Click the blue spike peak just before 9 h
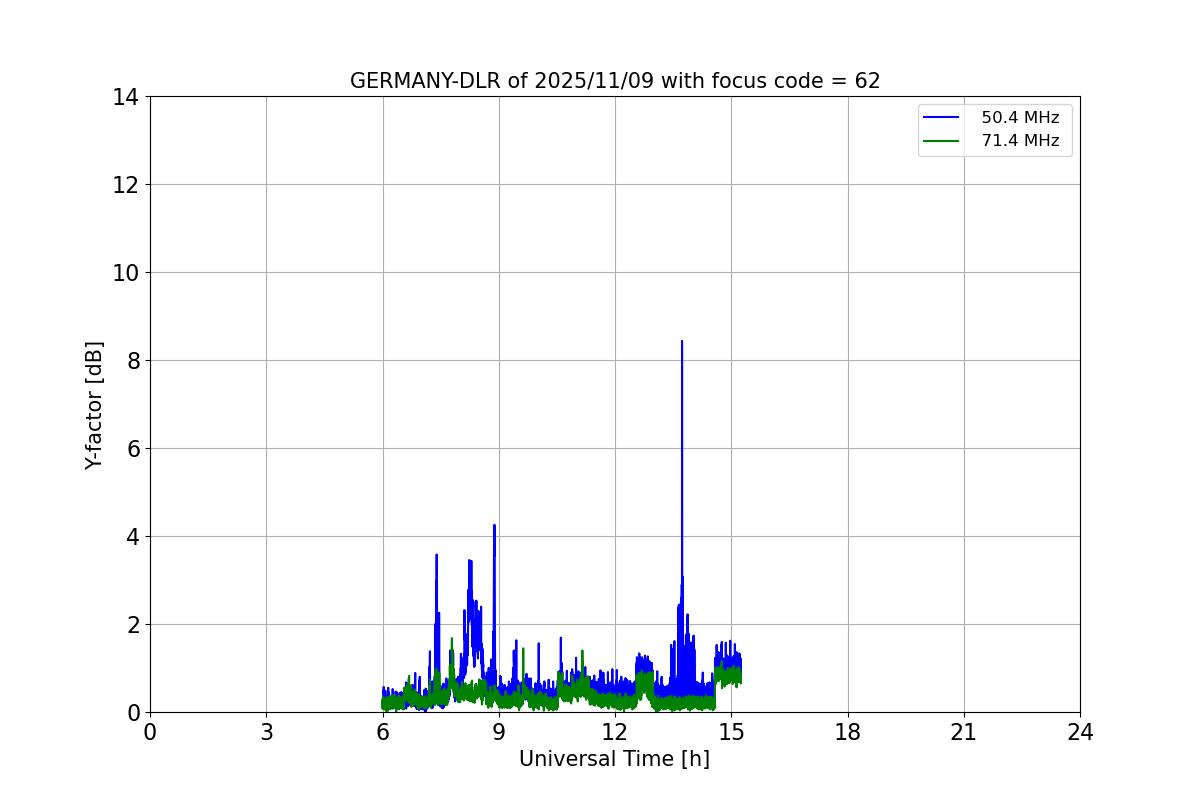 [x=494, y=525]
